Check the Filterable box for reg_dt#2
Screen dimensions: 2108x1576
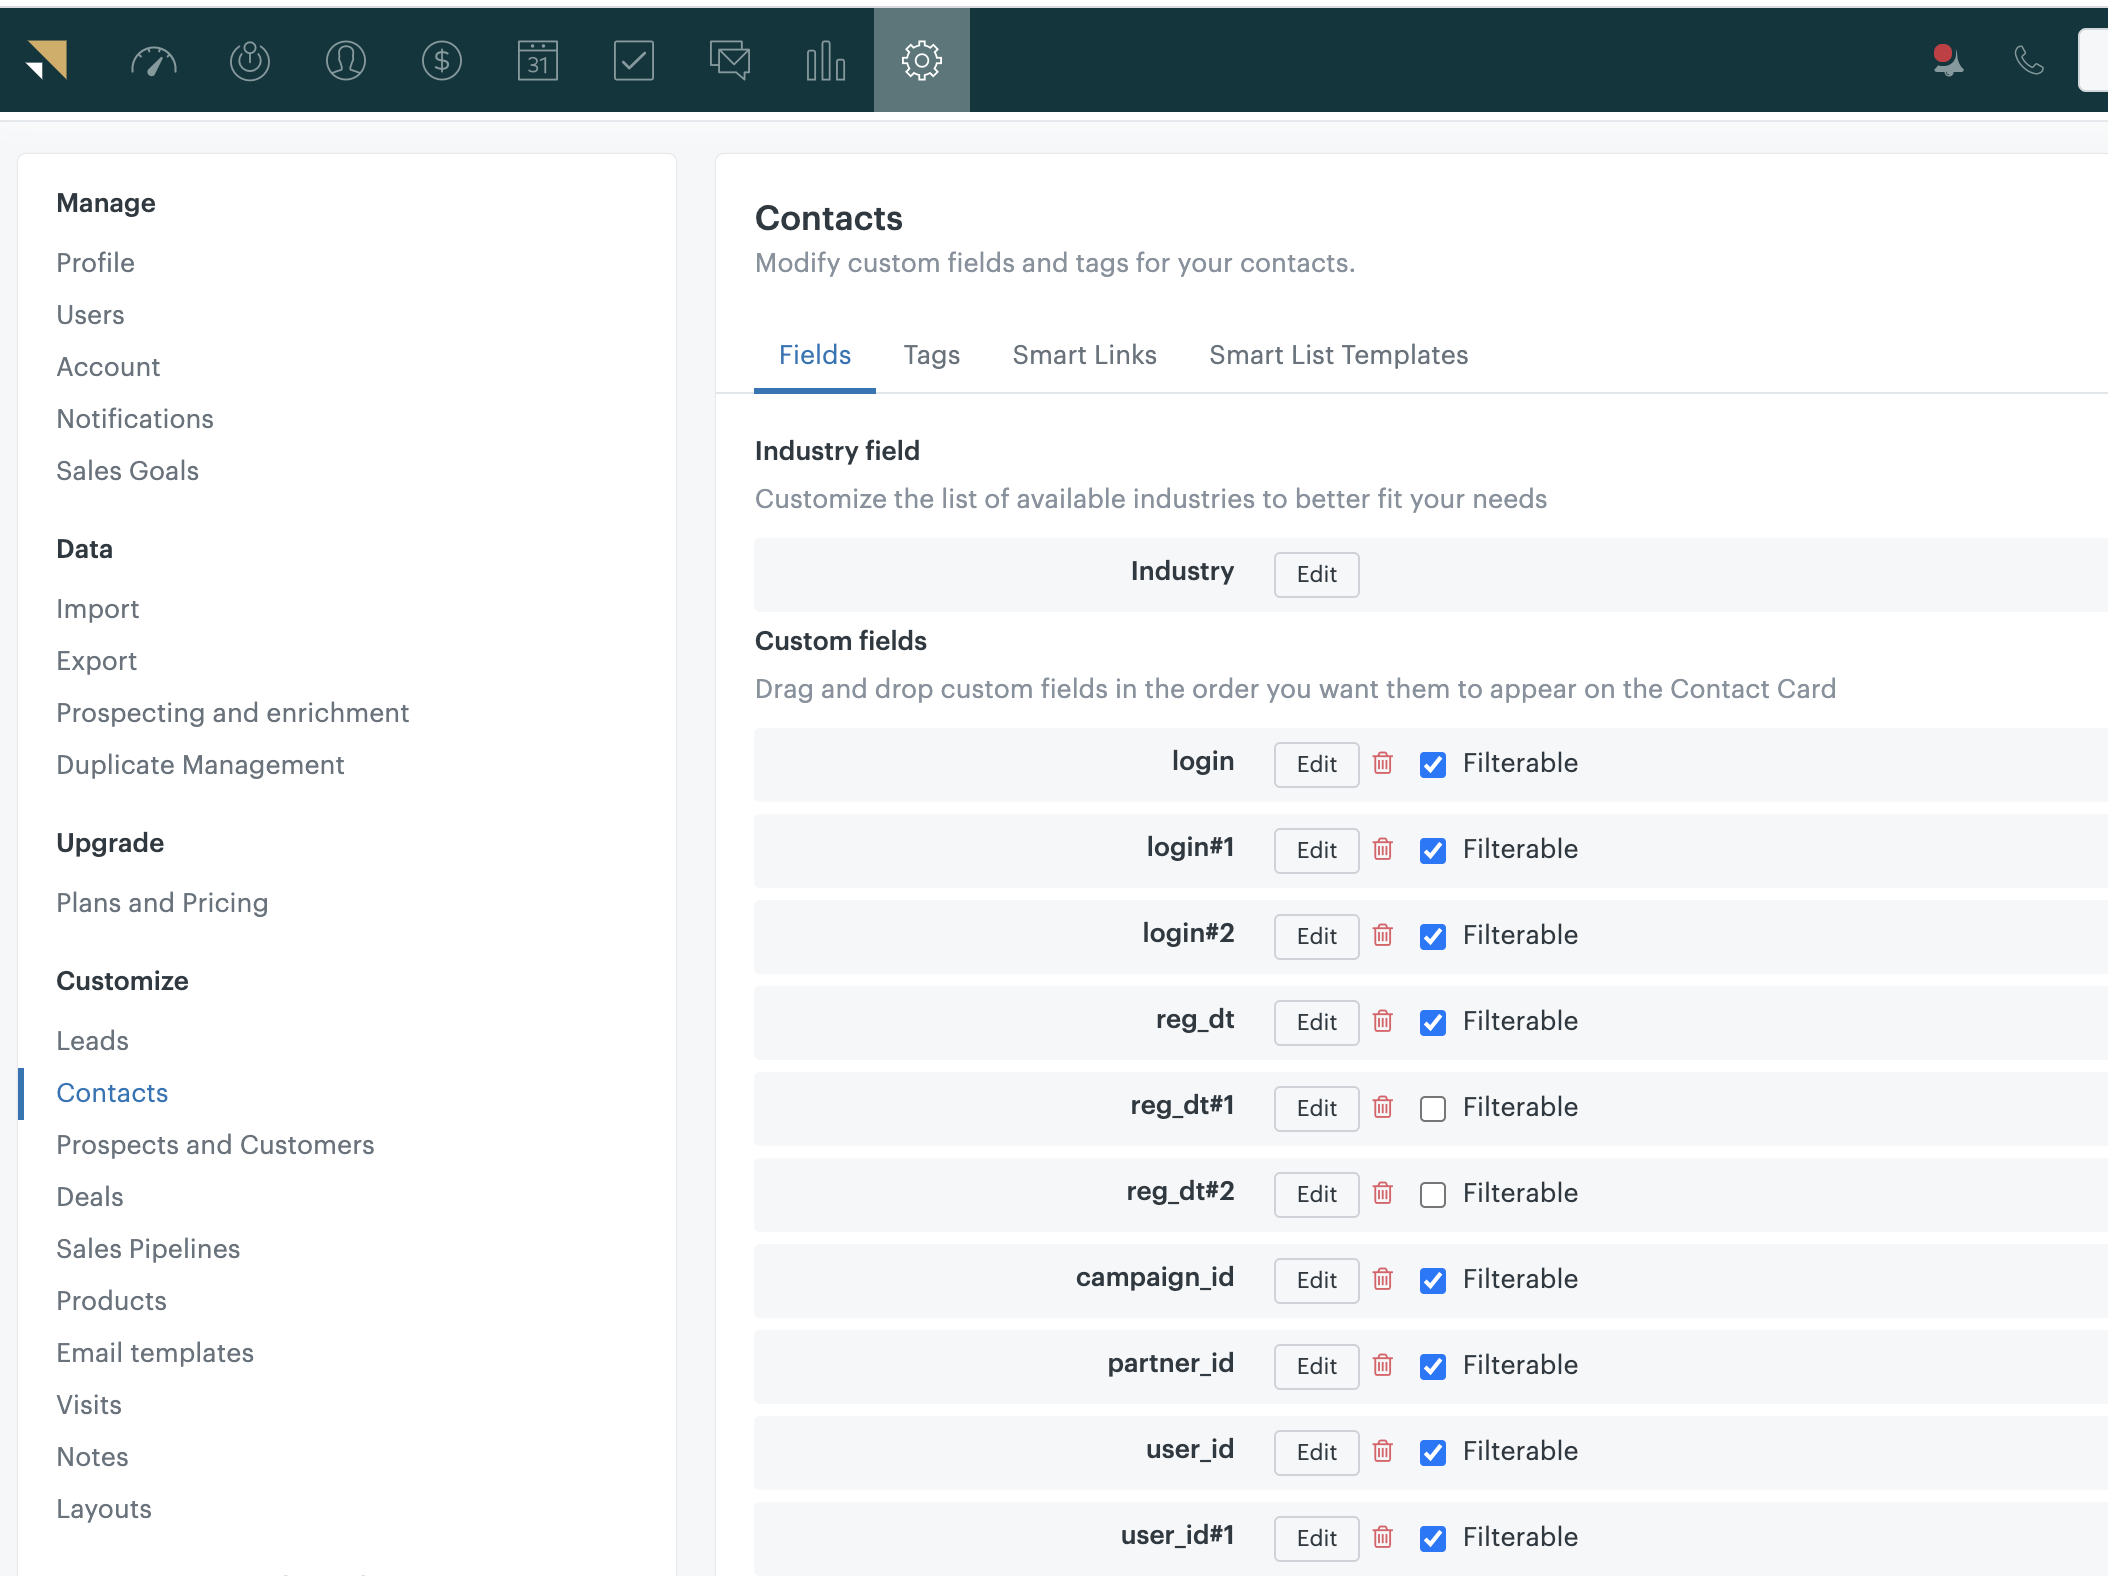point(1432,1194)
